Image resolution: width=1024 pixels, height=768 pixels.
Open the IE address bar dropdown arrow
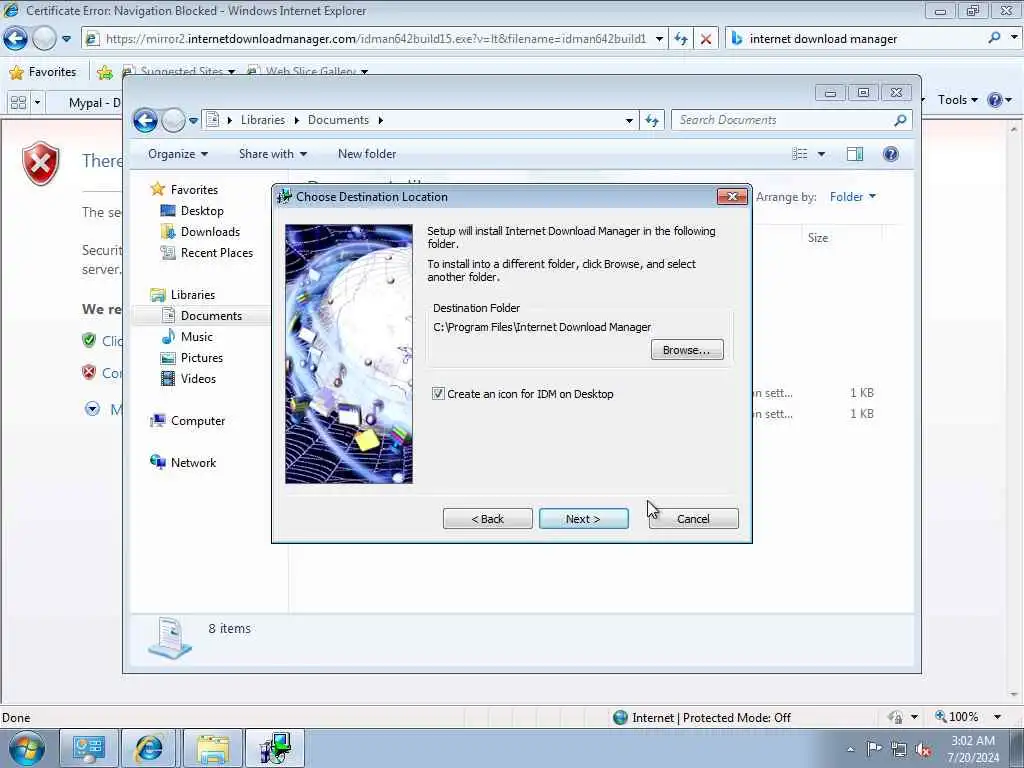[x=659, y=39]
